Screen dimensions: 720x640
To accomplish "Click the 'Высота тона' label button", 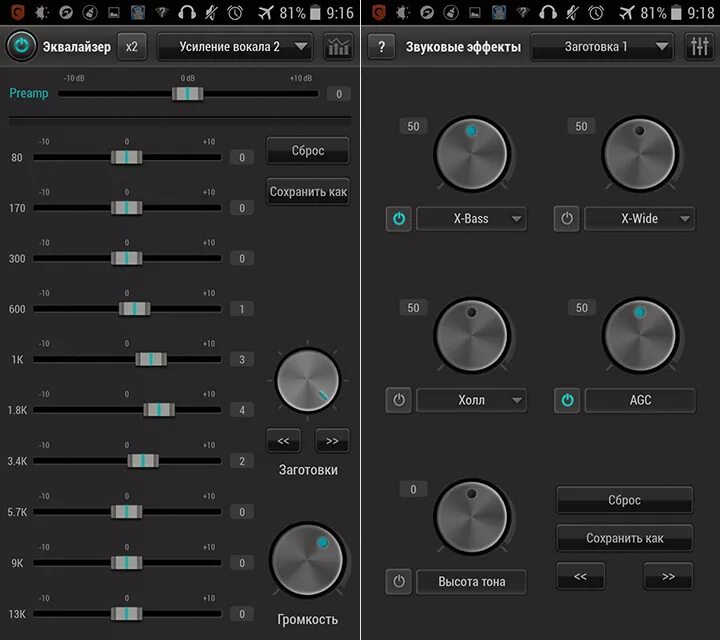I will coord(471,582).
